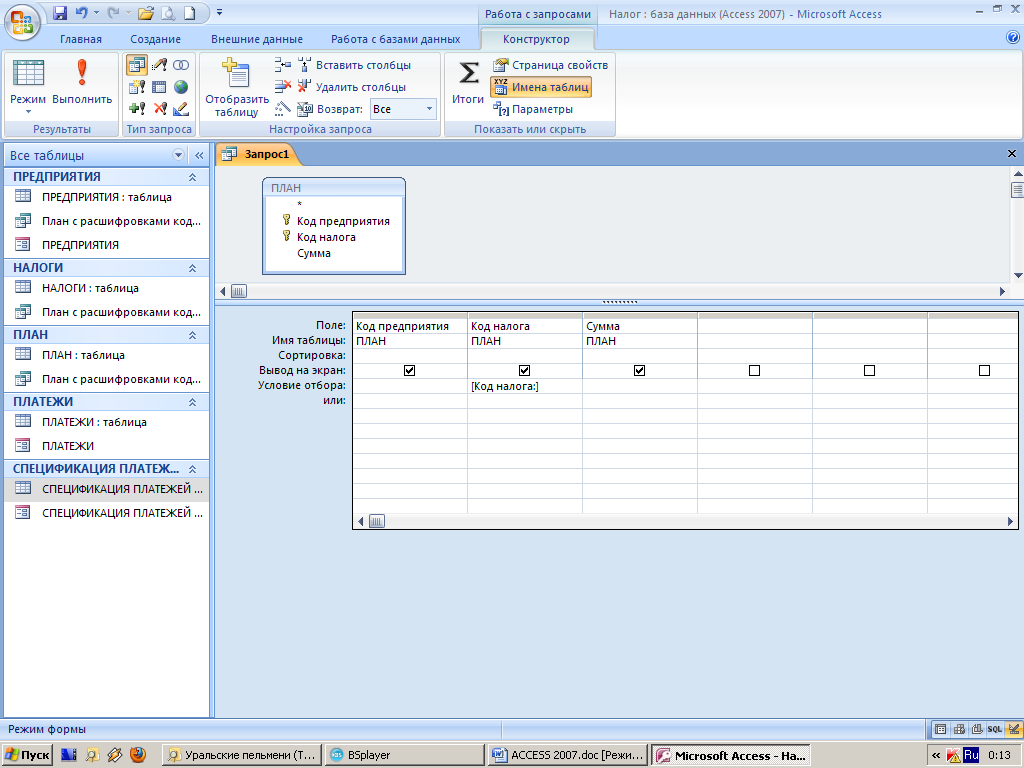Collapse the ПЛАТЕЖИ group

[193, 402]
